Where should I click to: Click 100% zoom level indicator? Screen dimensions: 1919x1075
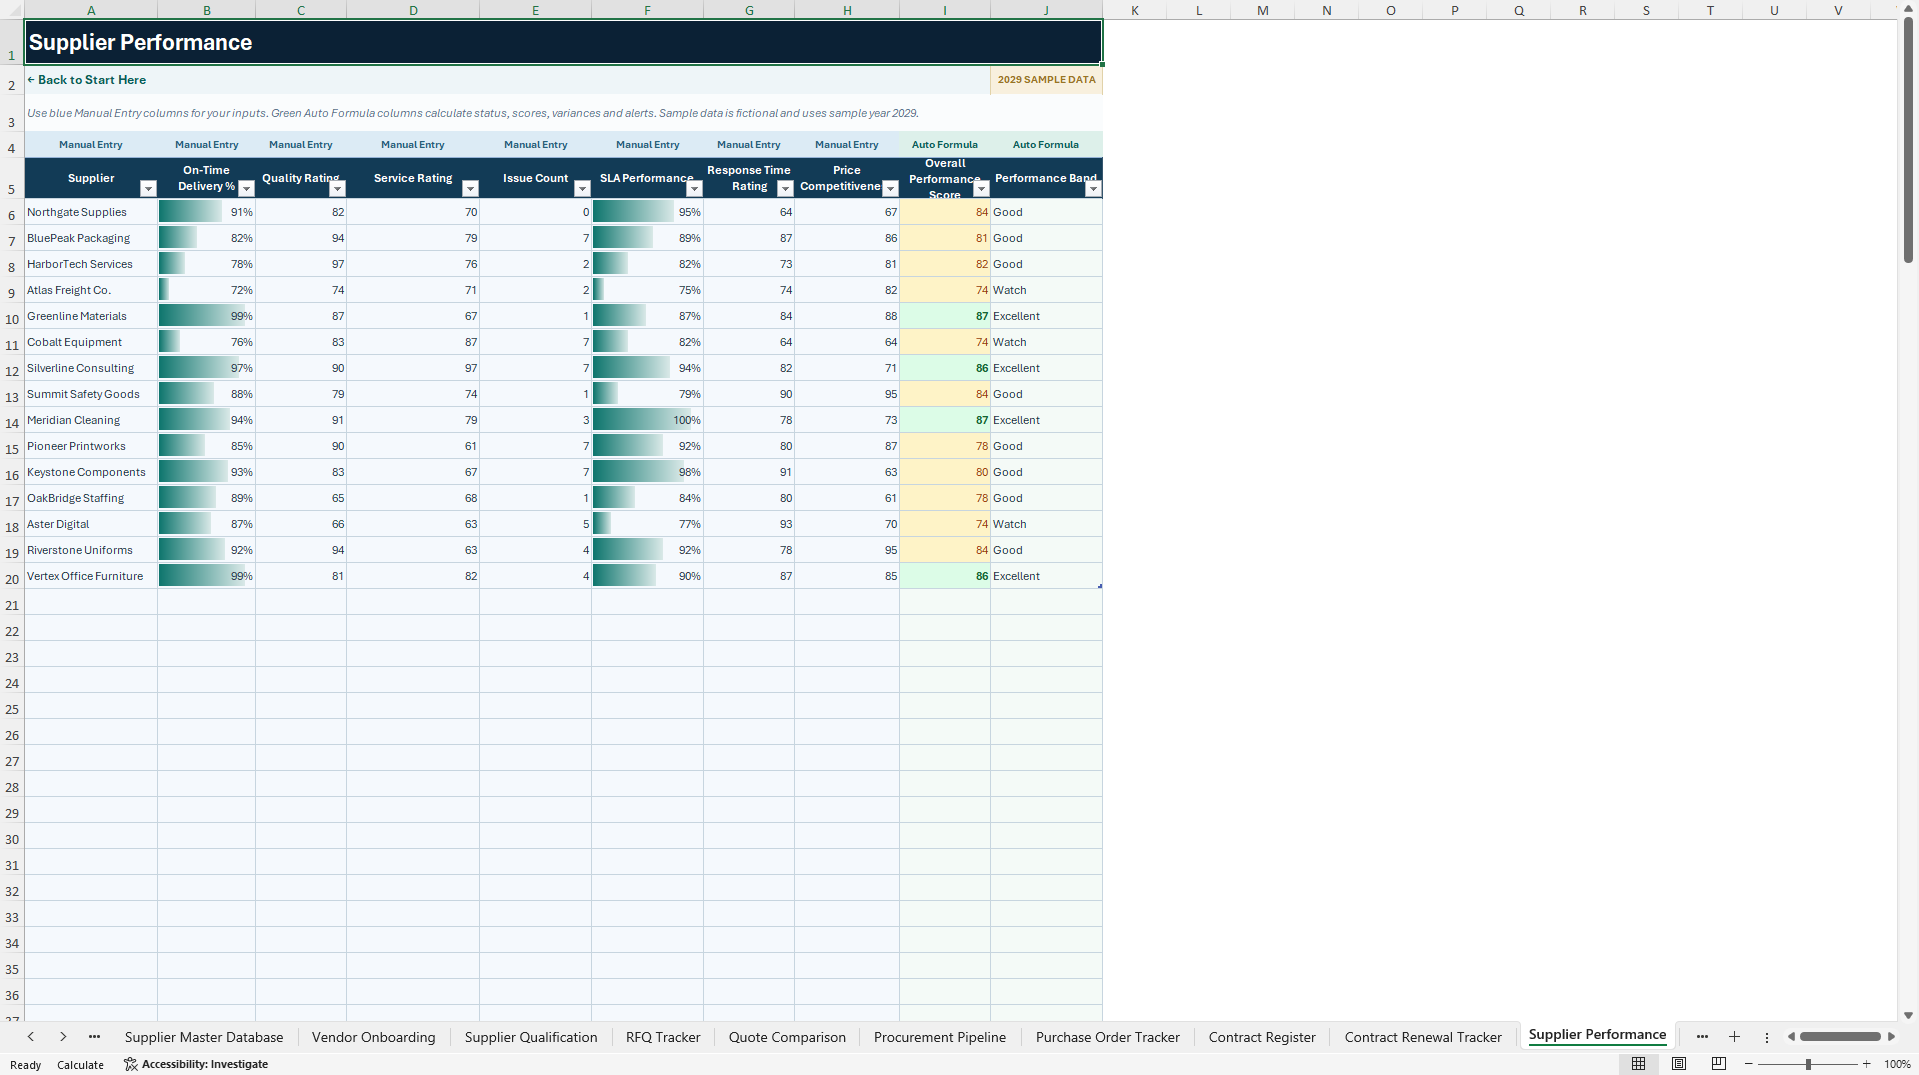point(1897,1064)
